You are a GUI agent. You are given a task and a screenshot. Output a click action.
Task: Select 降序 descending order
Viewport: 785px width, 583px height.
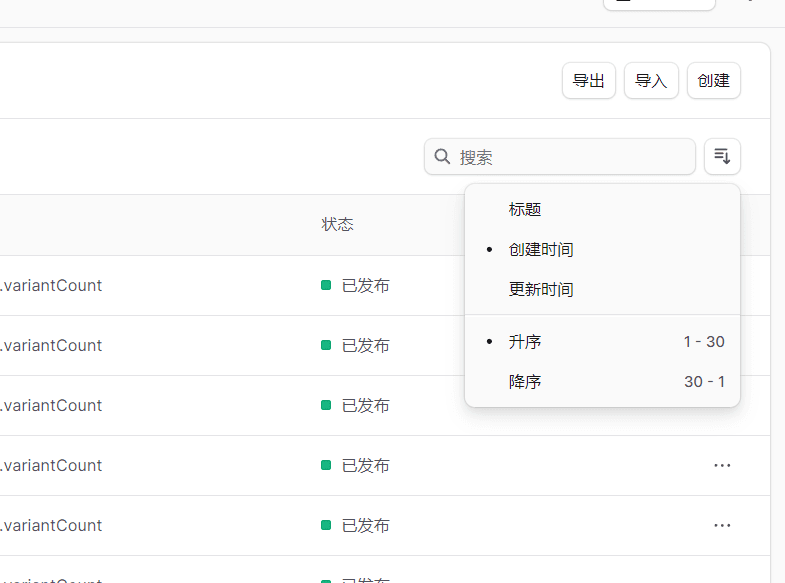tap(525, 381)
